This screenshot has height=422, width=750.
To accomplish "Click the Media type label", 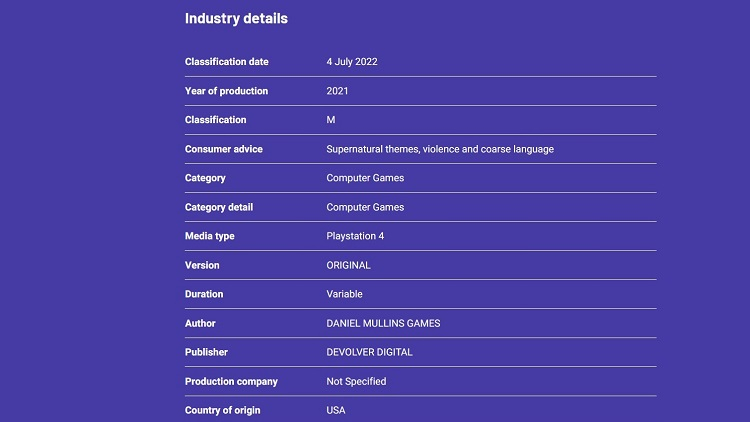I will pyautogui.click(x=209, y=236).
